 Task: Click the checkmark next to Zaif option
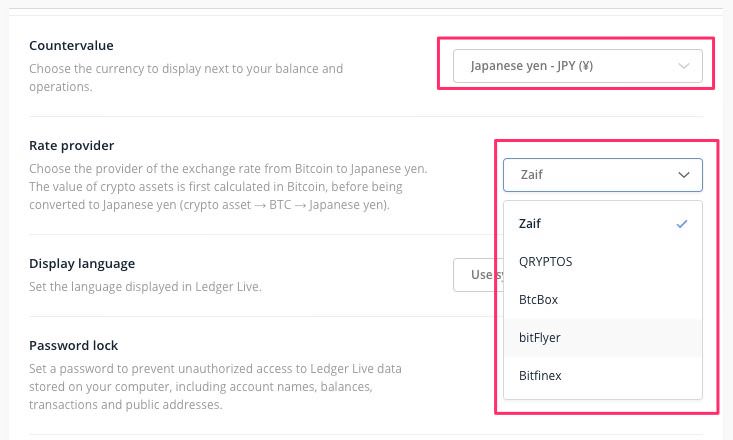682,224
